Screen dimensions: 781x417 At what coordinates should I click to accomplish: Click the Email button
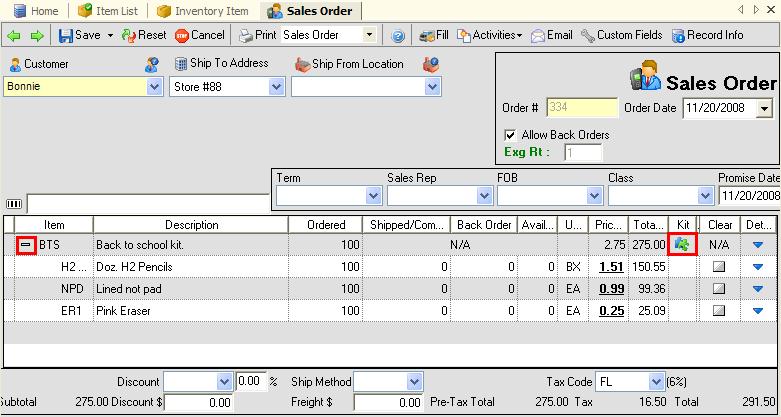click(x=552, y=35)
